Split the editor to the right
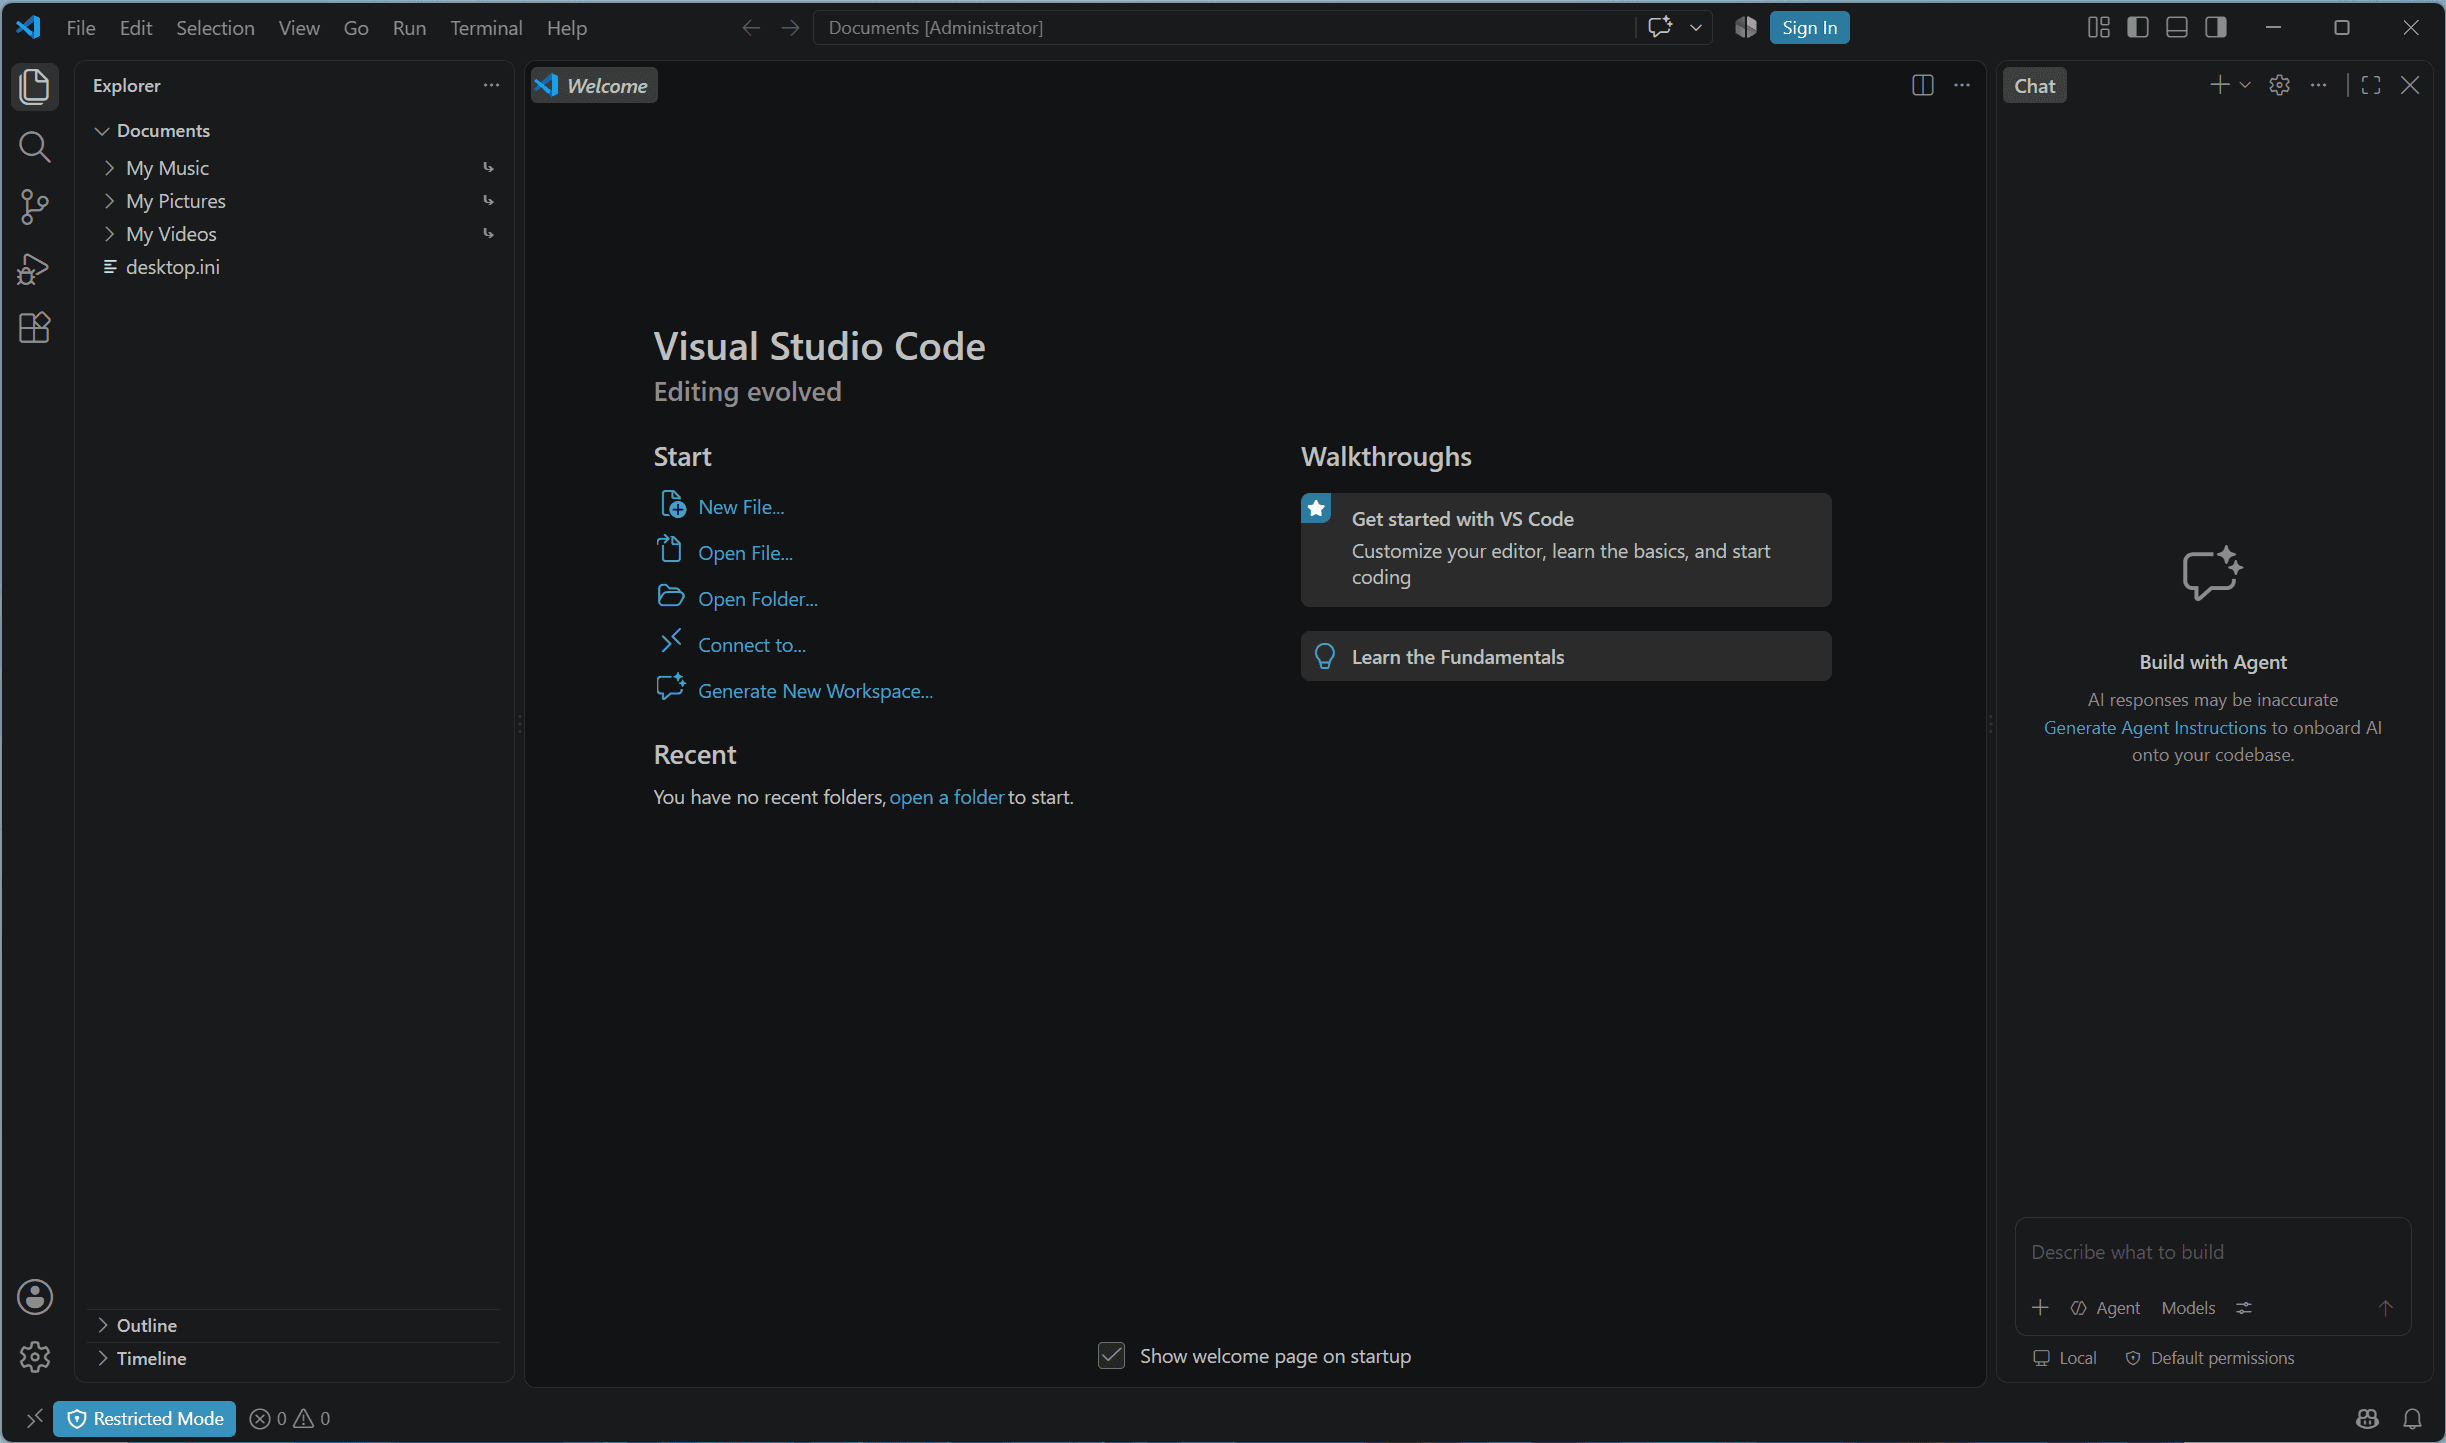Screen dimensions: 2446x1443 [x=1922, y=86]
